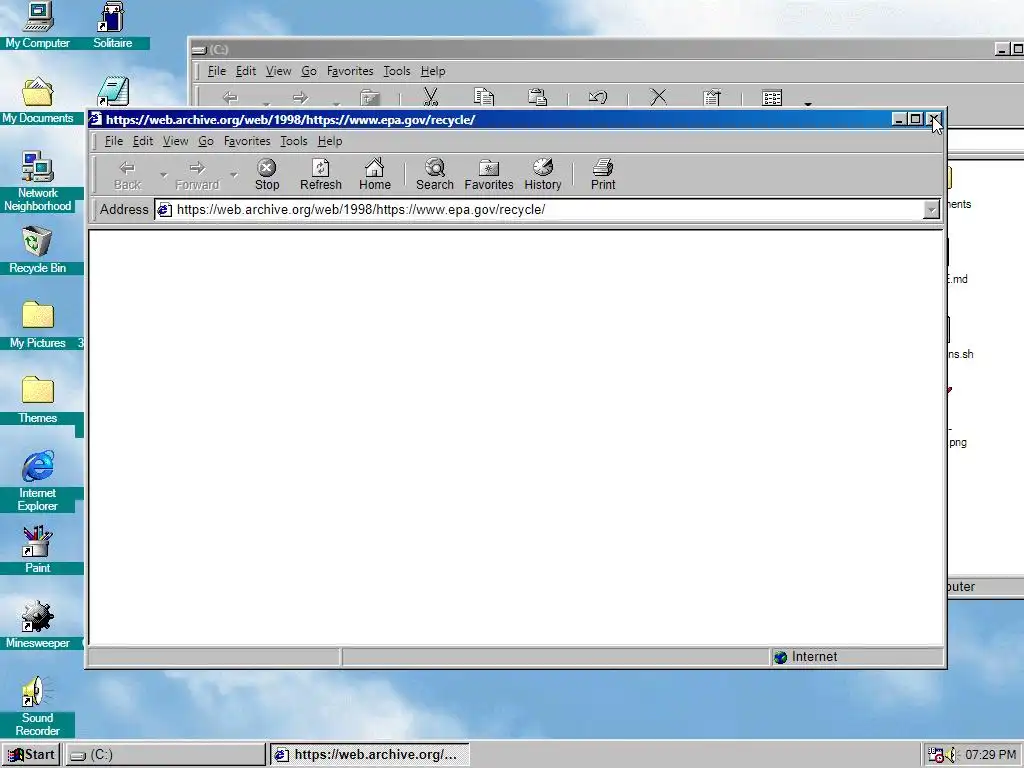Open the Help menu in the C: window
This screenshot has height=768, width=1024.
[433, 71]
